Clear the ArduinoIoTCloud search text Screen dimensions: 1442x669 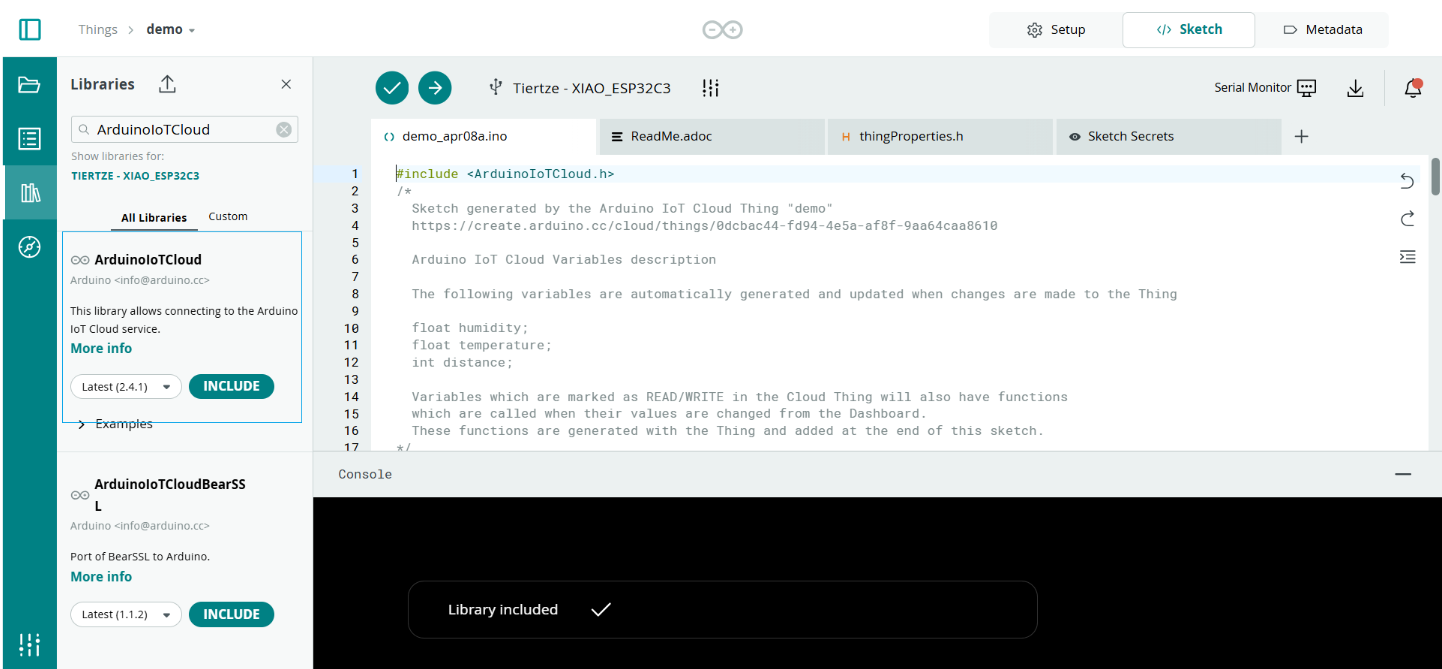click(x=284, y=129)
